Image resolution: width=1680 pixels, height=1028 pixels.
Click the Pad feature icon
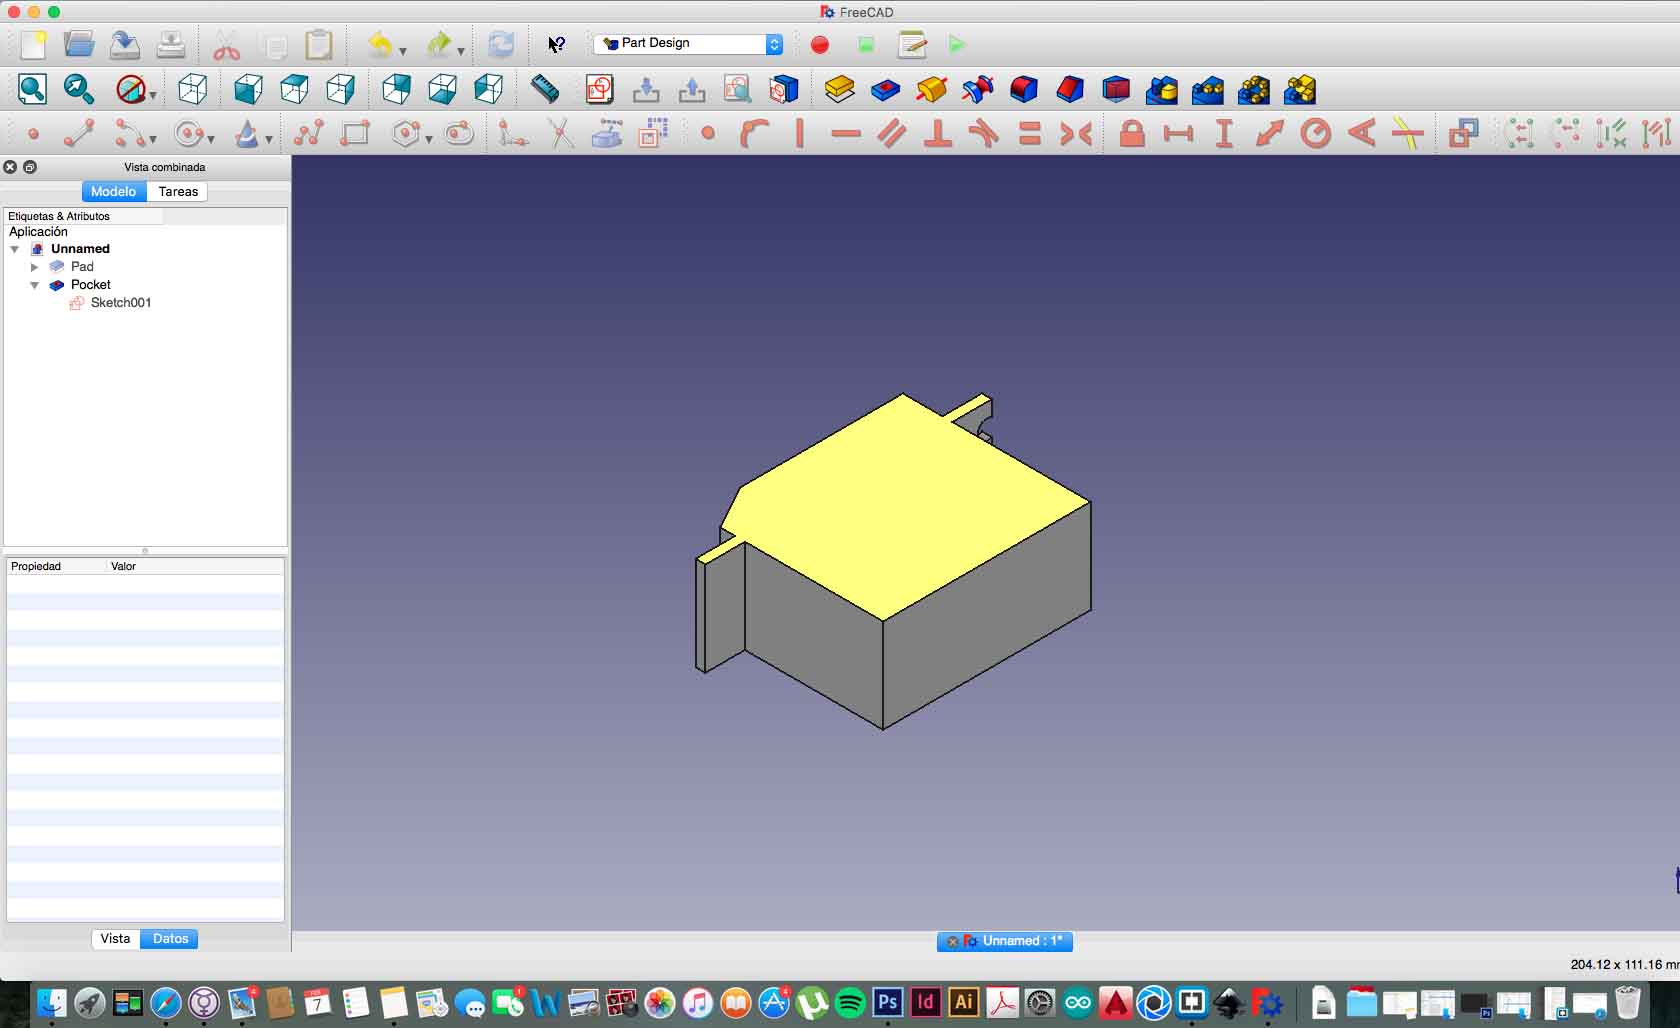point(839,89)
